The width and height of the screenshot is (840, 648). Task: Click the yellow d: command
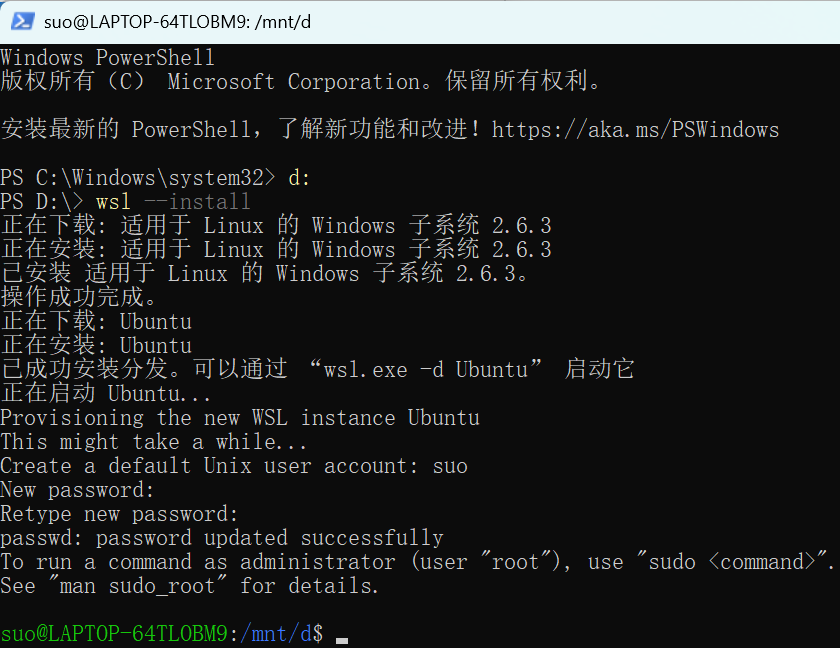click(299, 178)
